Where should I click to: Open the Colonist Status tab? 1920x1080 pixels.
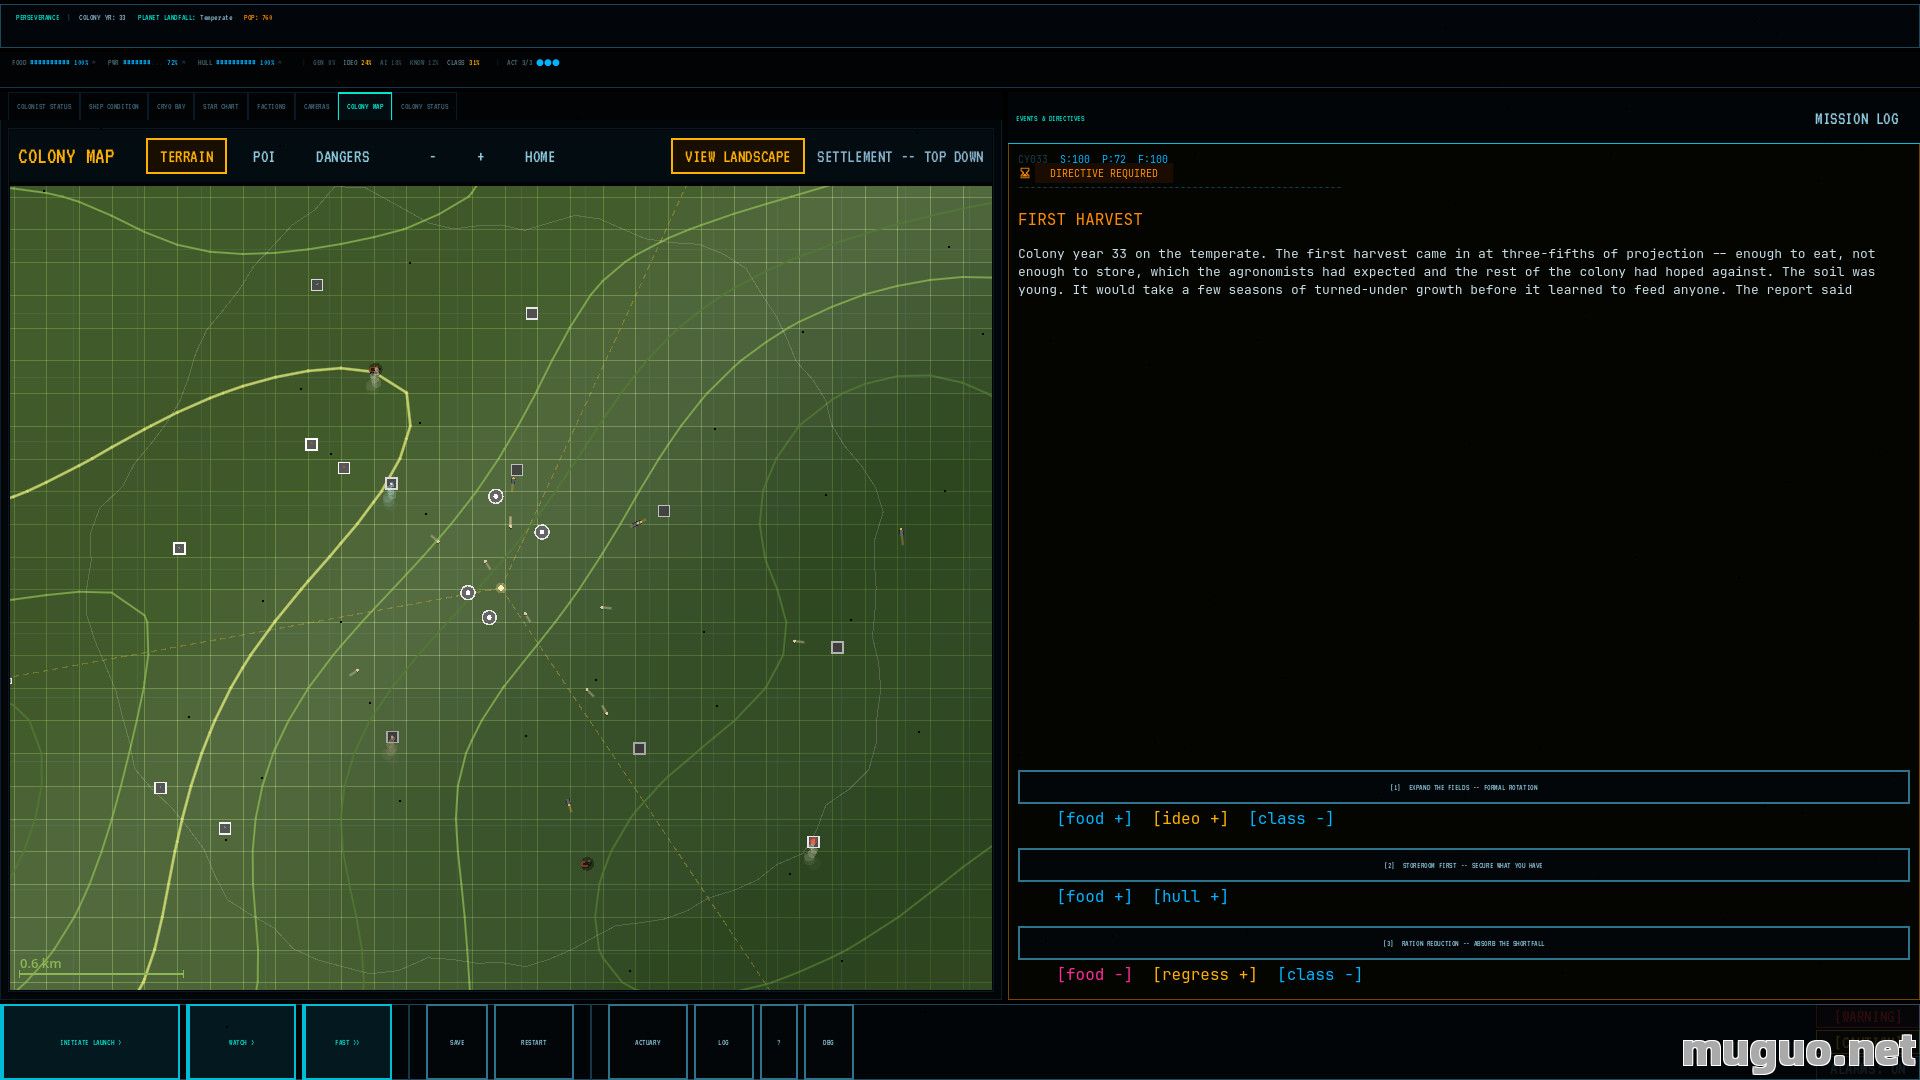44,106
